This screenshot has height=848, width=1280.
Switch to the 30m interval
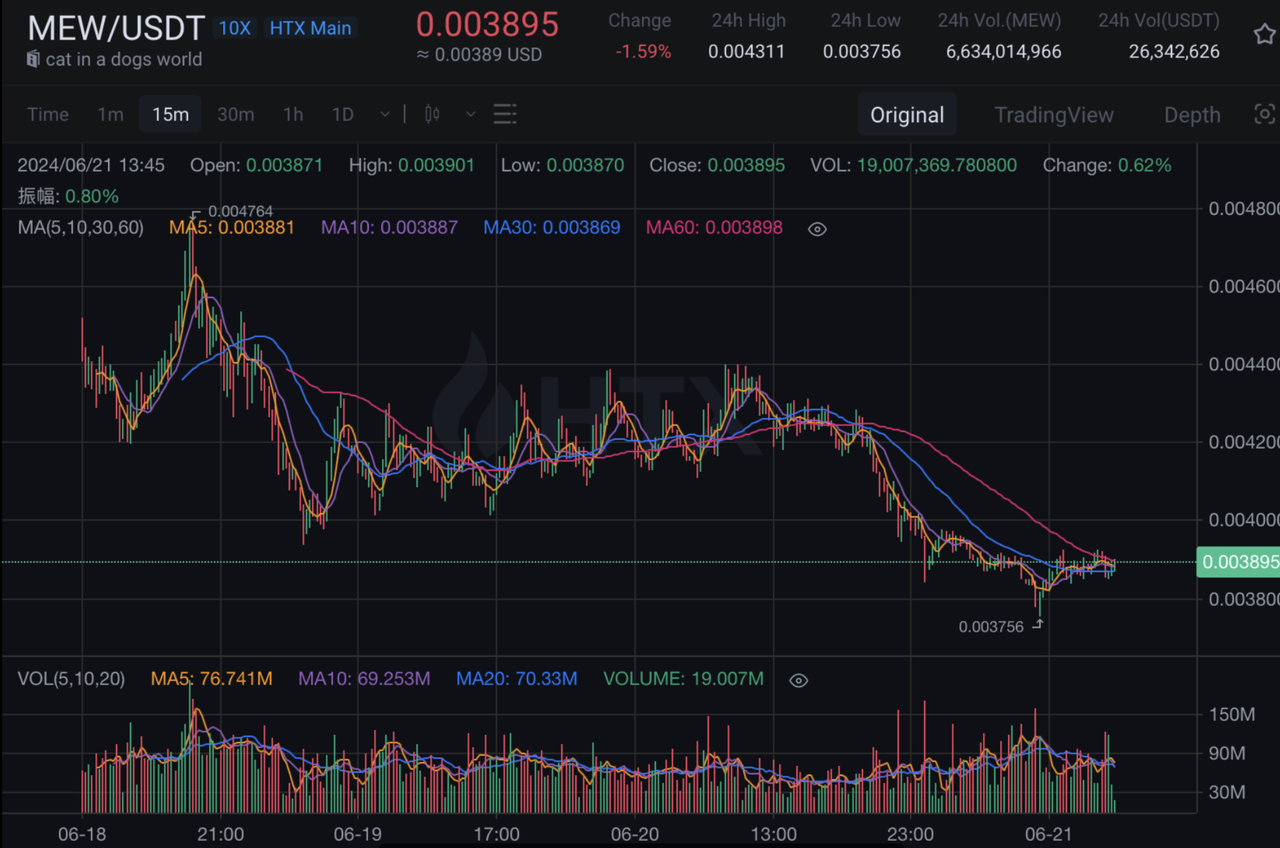click(236, 115)
